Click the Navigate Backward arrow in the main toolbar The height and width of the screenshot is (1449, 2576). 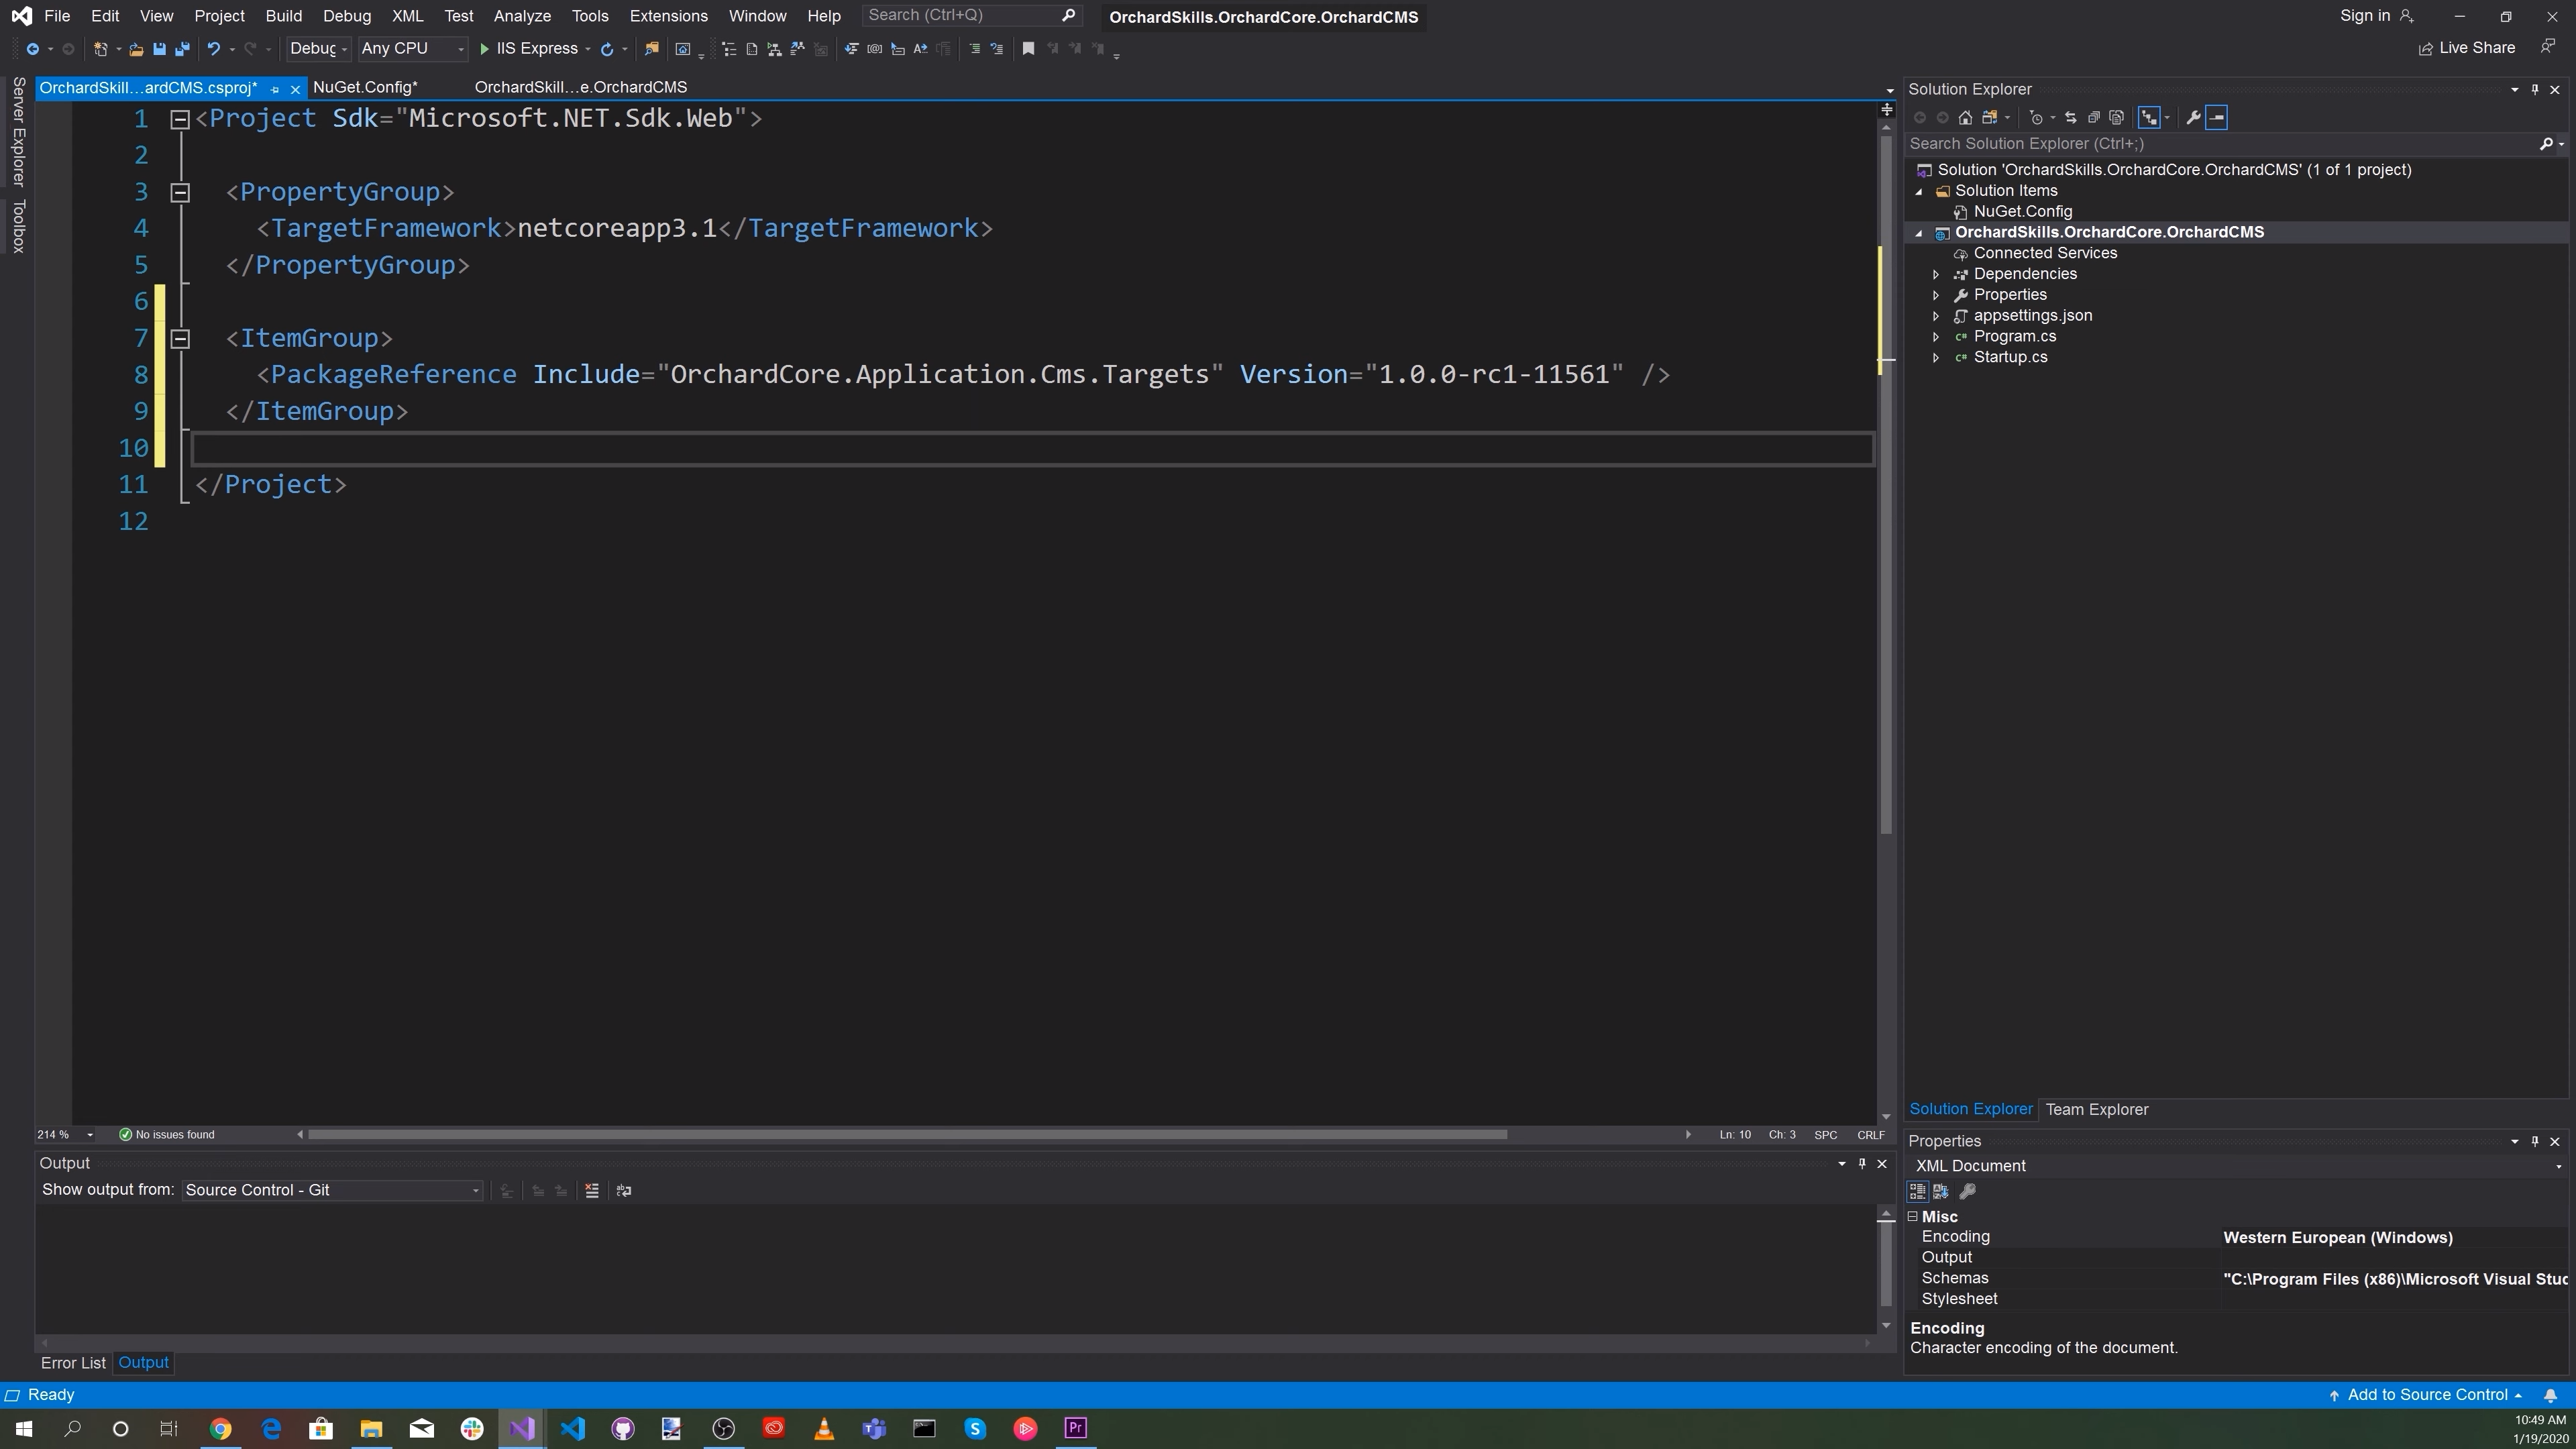32,49
